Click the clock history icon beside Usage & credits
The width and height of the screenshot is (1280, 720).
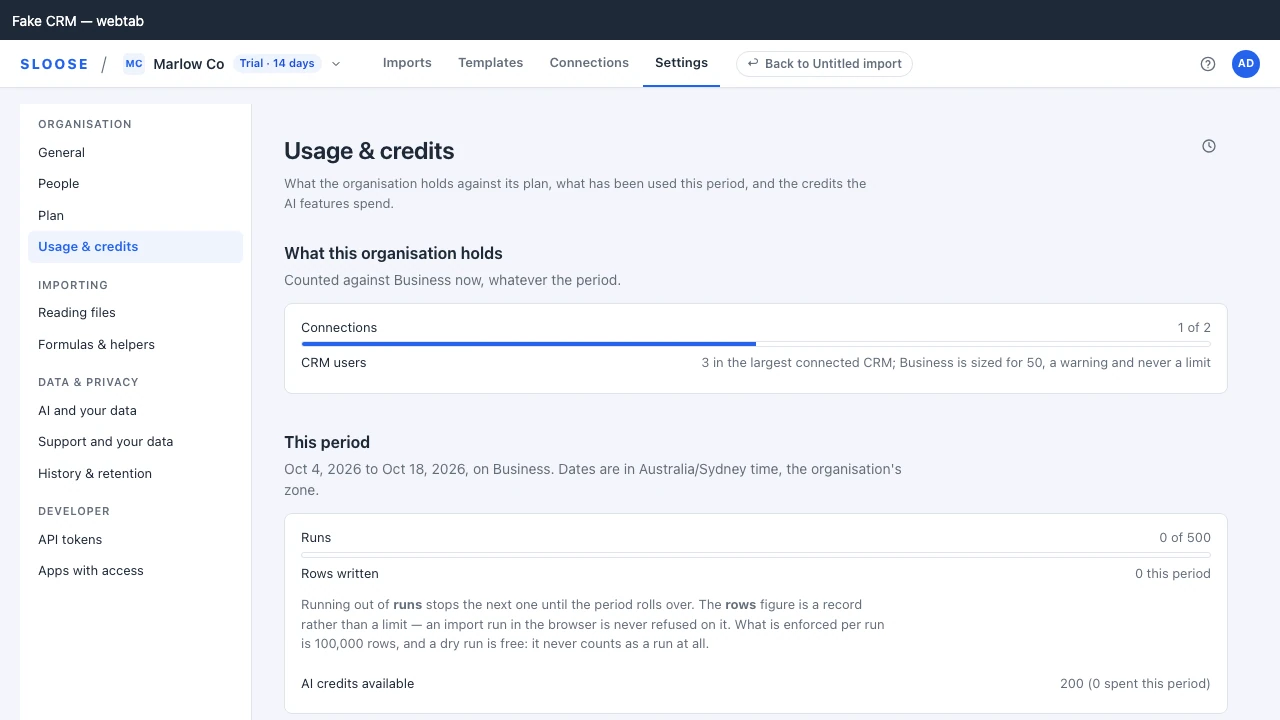point(1209,146)
